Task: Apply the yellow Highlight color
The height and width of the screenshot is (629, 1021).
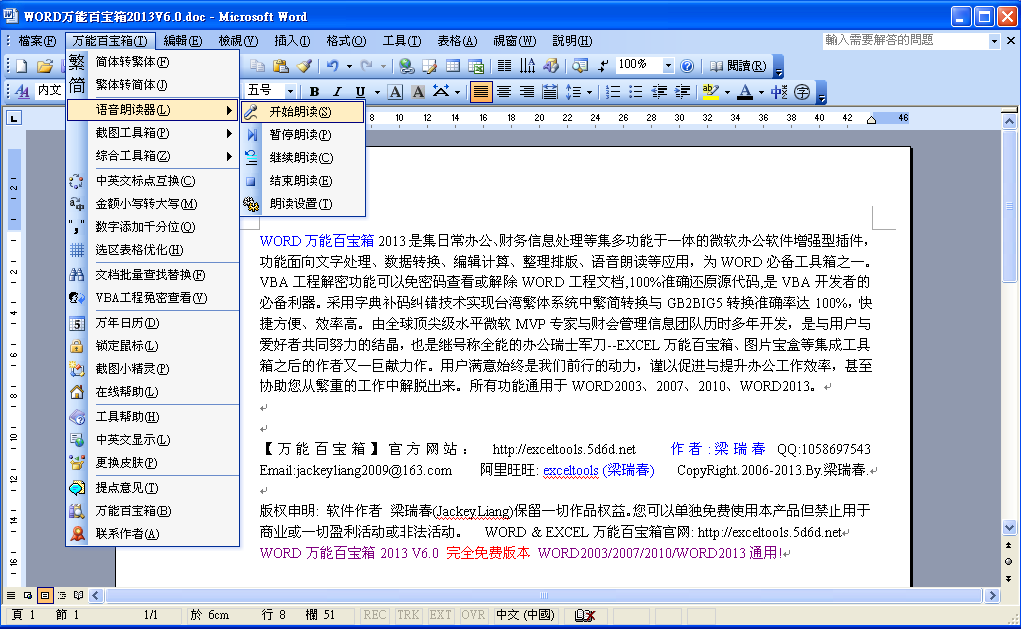Action: coord(710,92)
